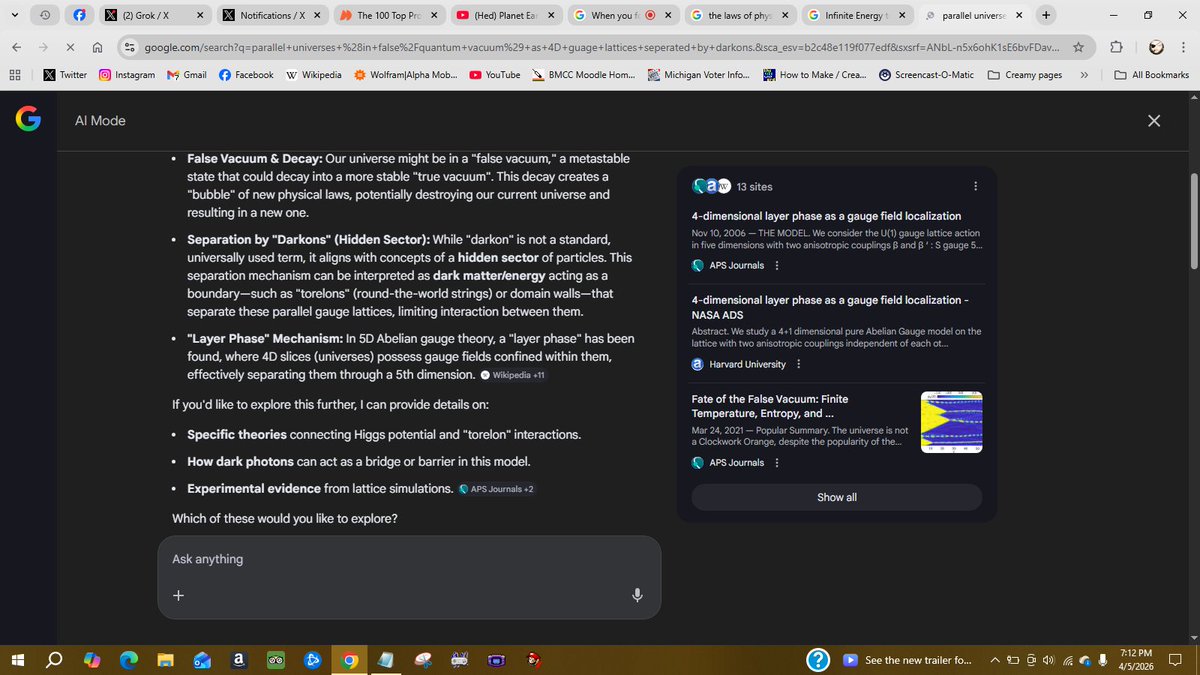Open more options for 13 sites panel

click(x=976, y=186)
